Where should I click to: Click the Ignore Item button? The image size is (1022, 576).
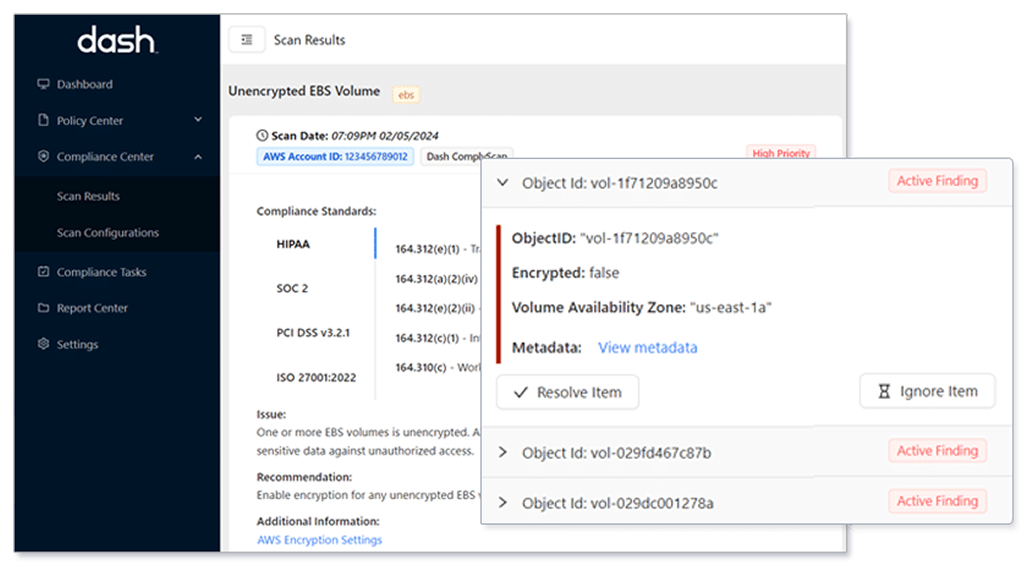click(x=927, y=391)
